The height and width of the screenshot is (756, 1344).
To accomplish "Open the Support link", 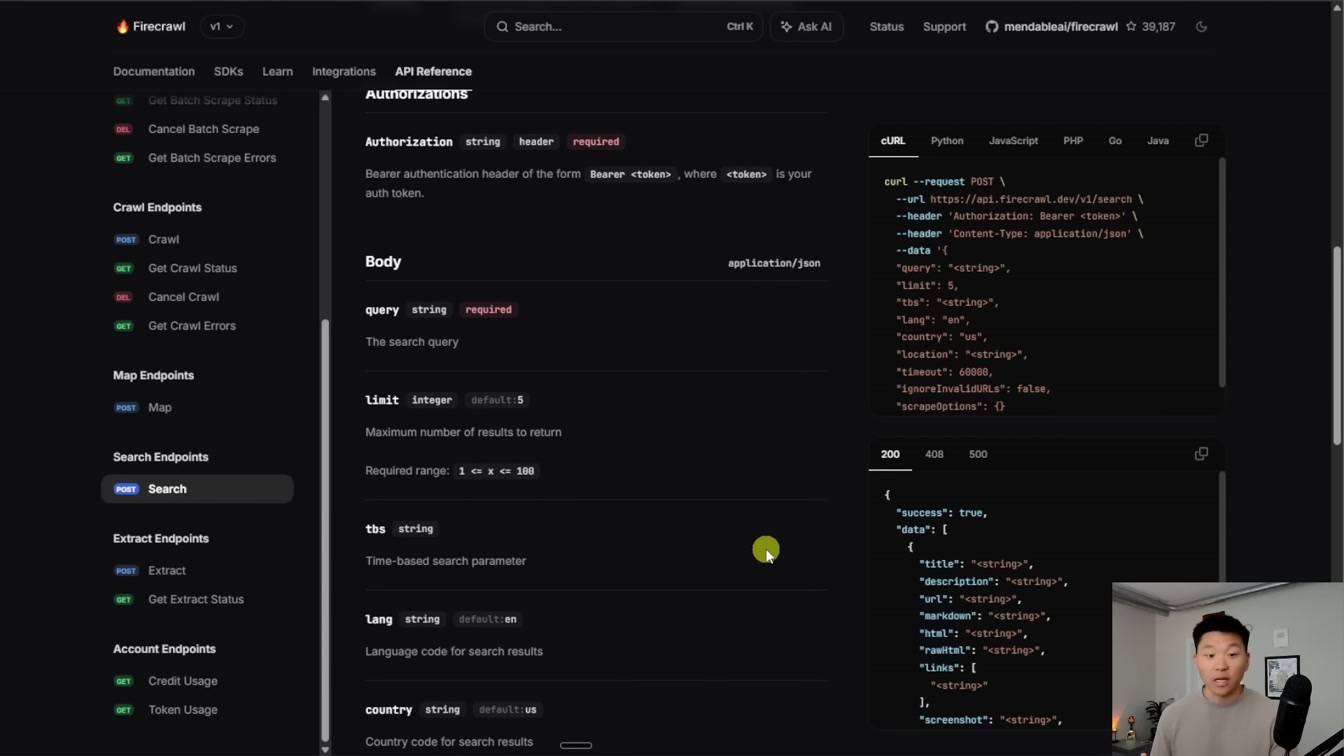I will (944, 27).
